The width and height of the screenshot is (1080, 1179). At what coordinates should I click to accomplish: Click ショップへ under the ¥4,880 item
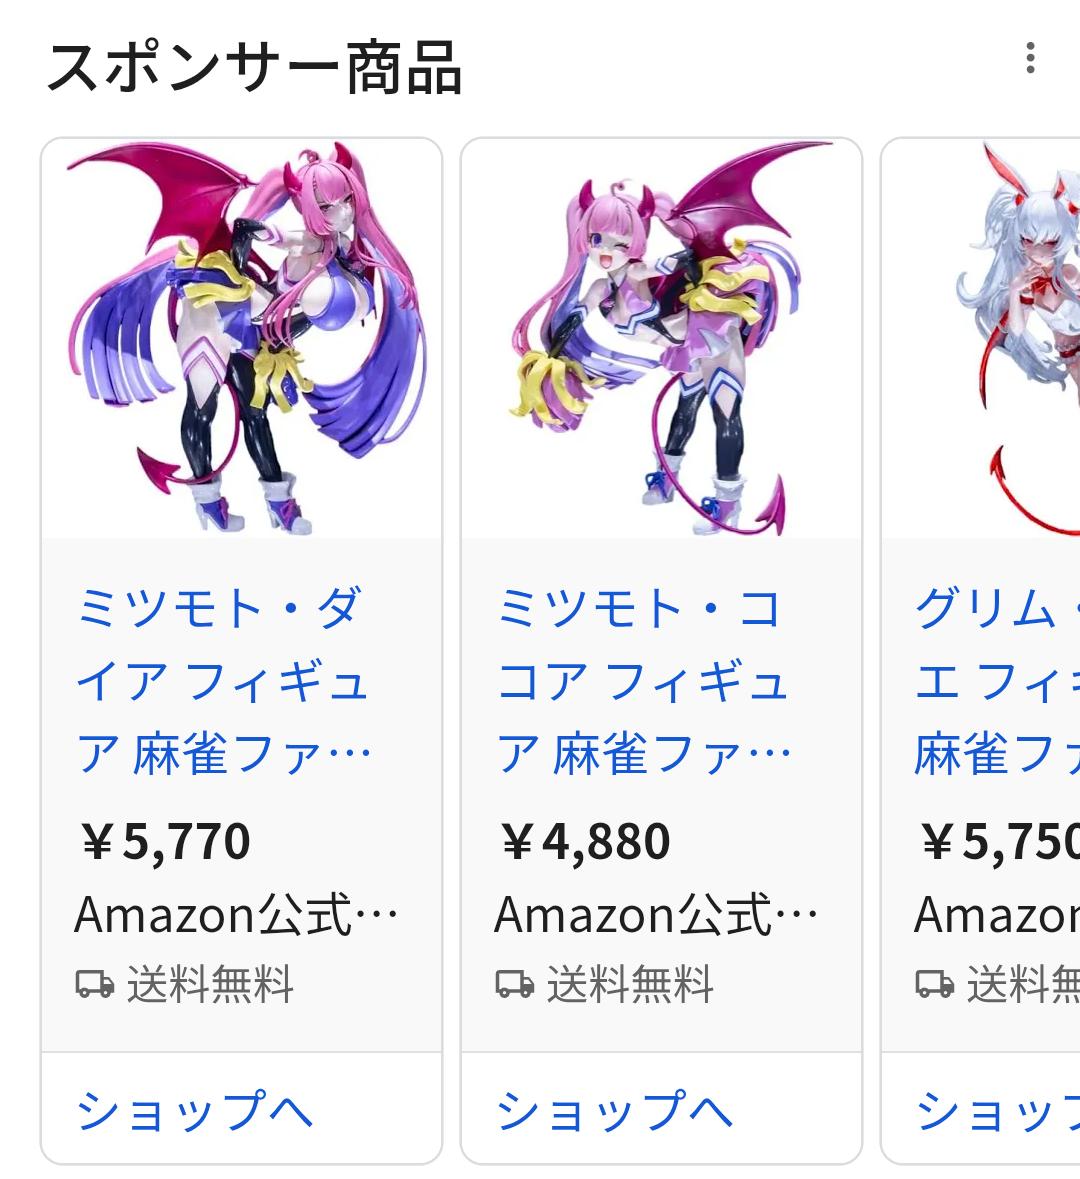point(614,1110)
